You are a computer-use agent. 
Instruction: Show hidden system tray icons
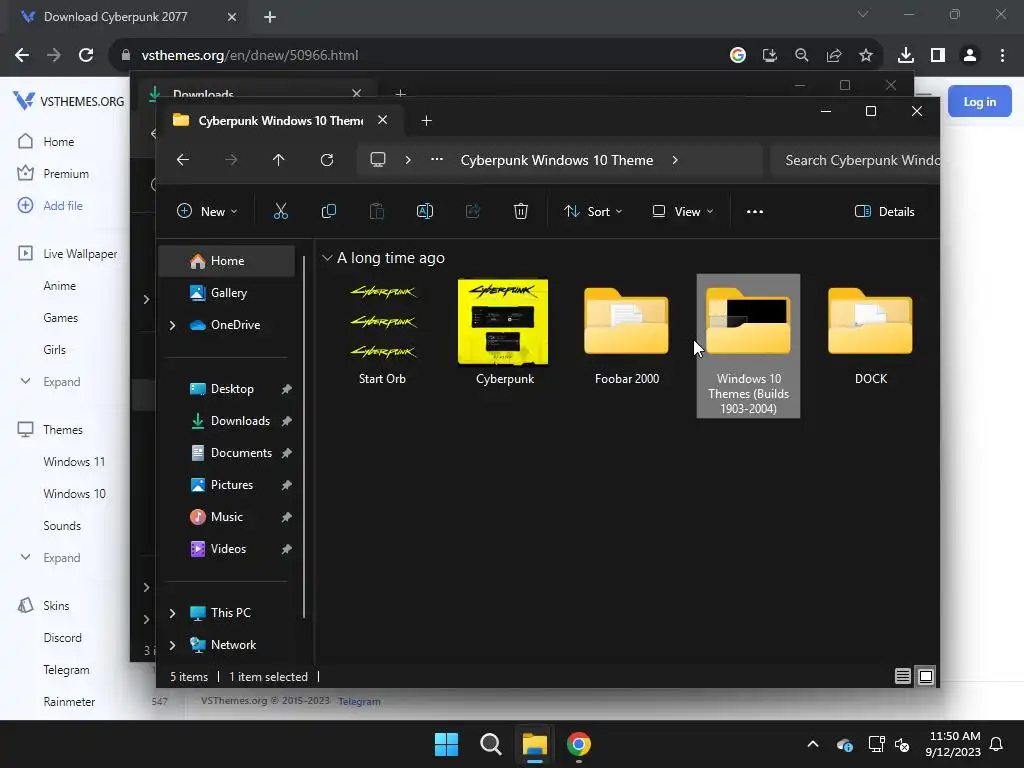(812, 744)
